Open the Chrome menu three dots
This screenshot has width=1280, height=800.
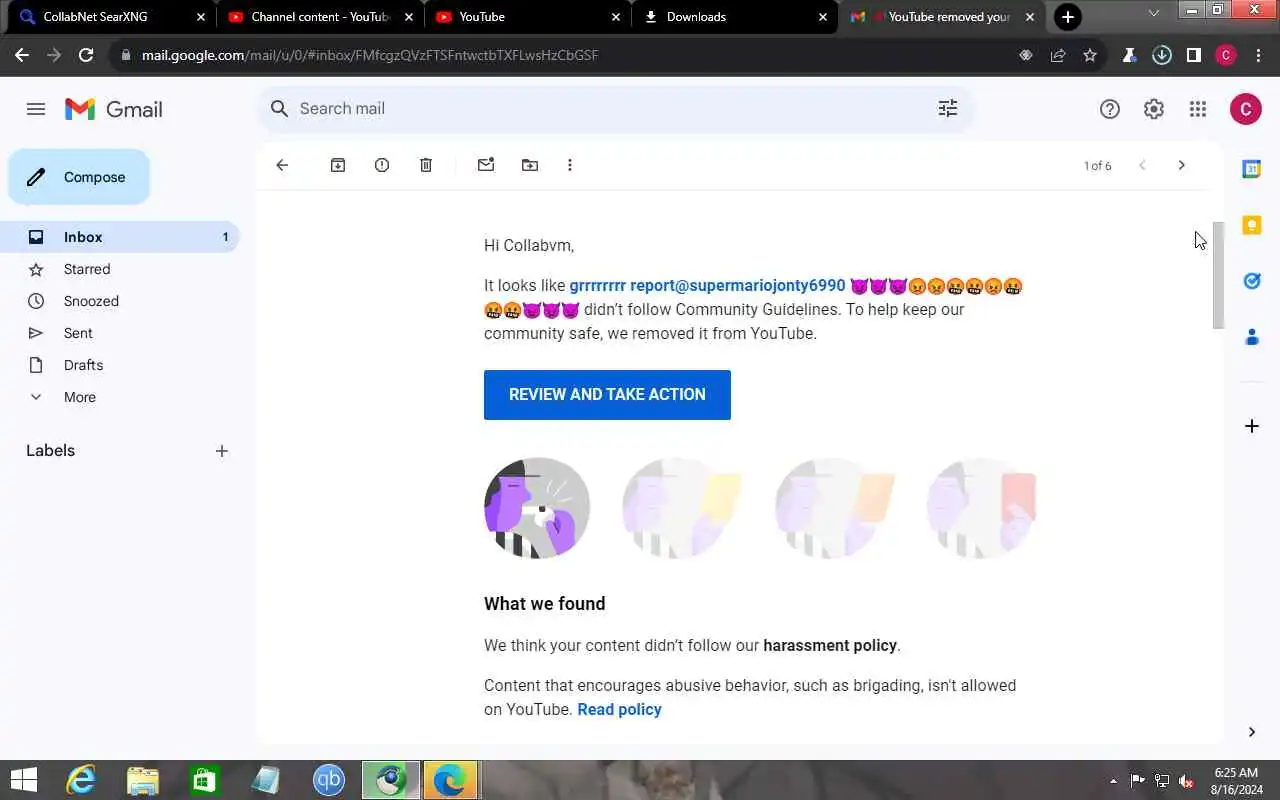click(x=1259, y=55)
